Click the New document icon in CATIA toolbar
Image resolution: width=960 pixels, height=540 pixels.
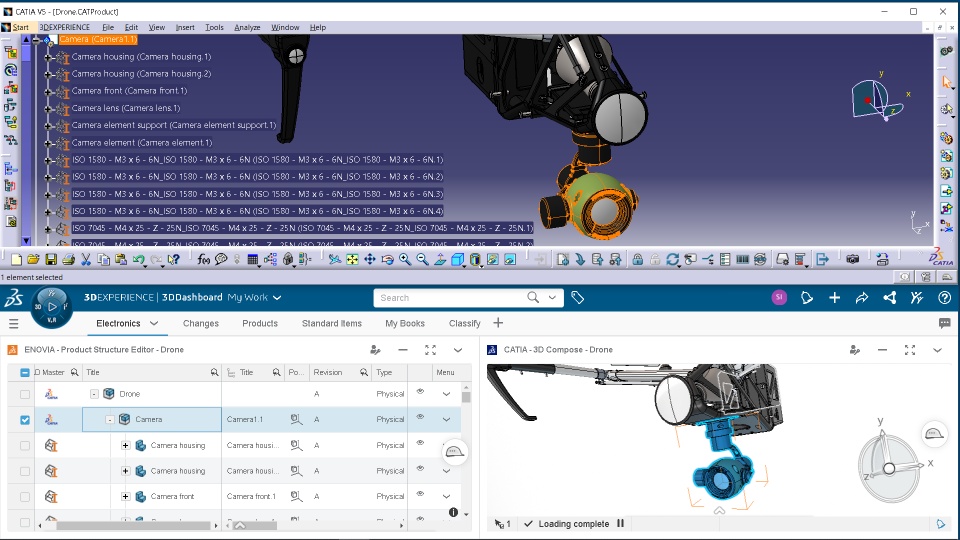click(x=17, y=260)
